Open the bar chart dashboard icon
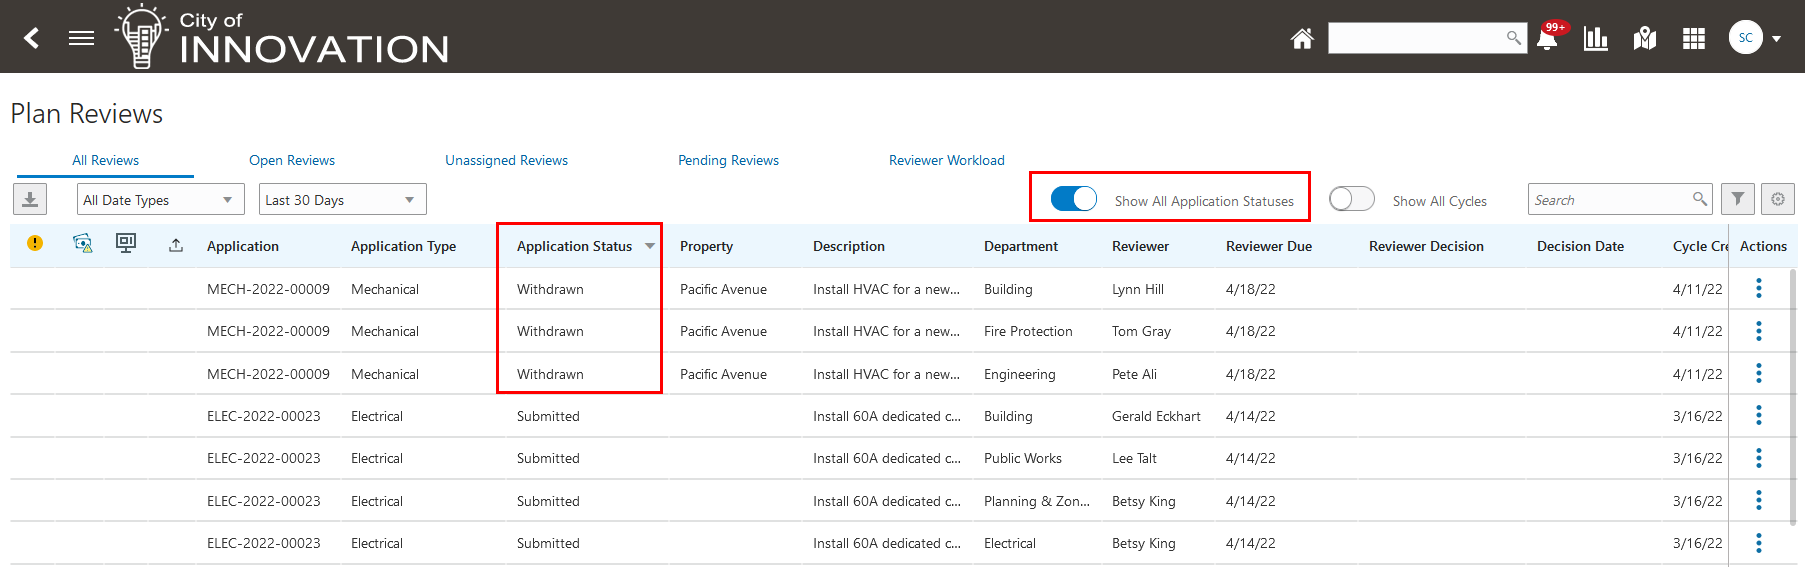 pyautogui.click(x=1596, y=39)
